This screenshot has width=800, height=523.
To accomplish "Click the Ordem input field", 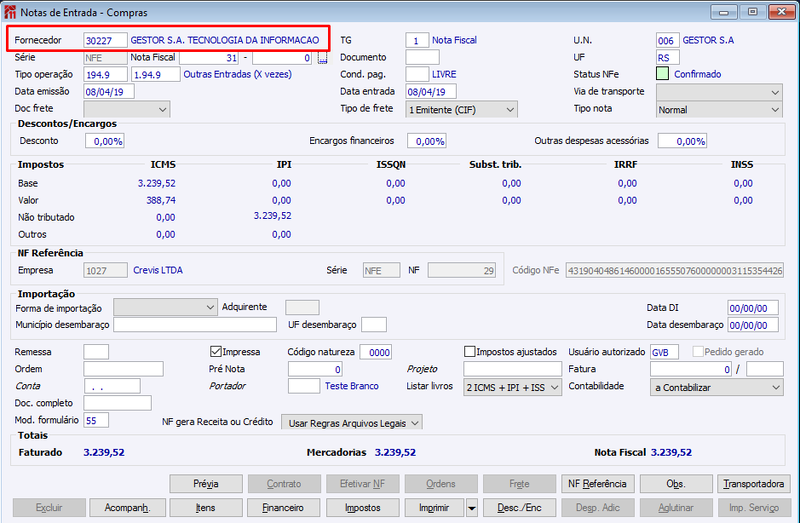I will pyautogui.click(x=123, y=369).
